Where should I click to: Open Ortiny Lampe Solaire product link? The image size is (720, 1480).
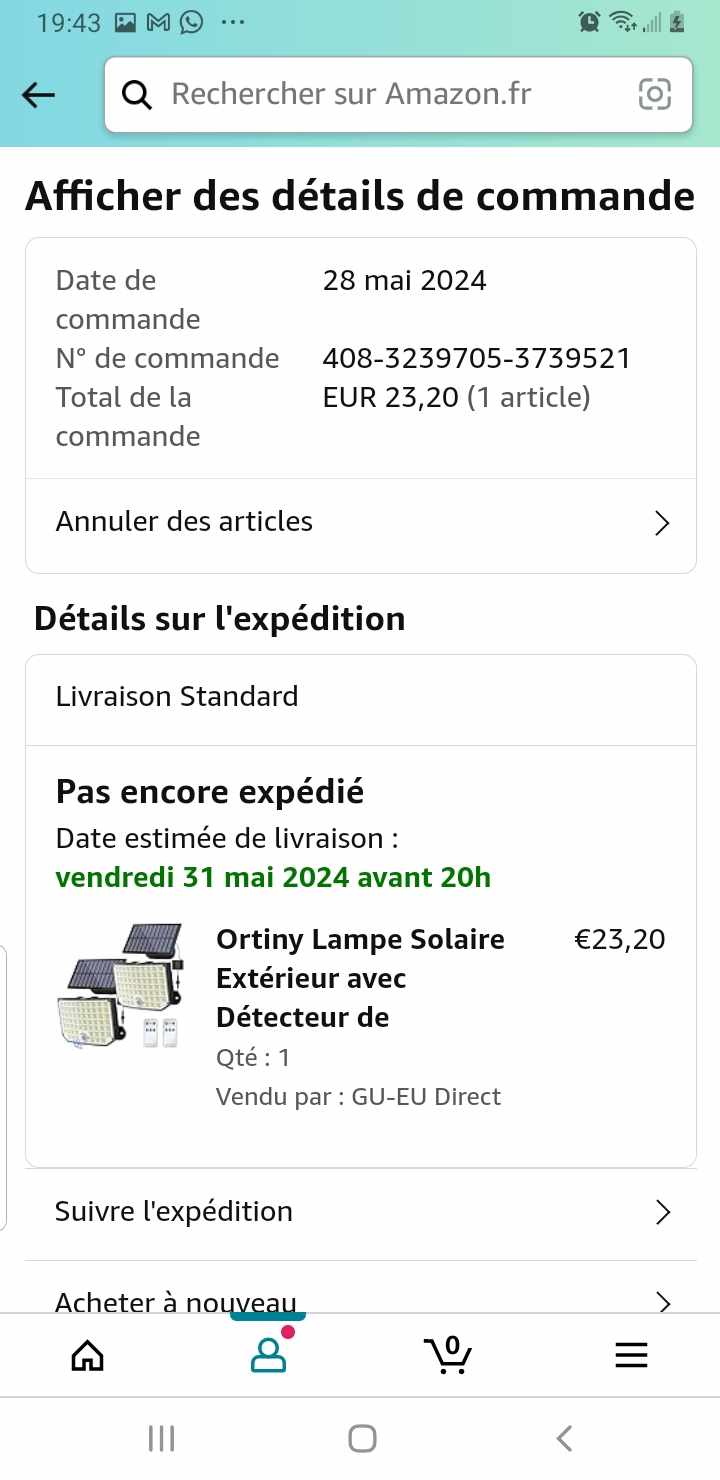[x=360, y=978]
